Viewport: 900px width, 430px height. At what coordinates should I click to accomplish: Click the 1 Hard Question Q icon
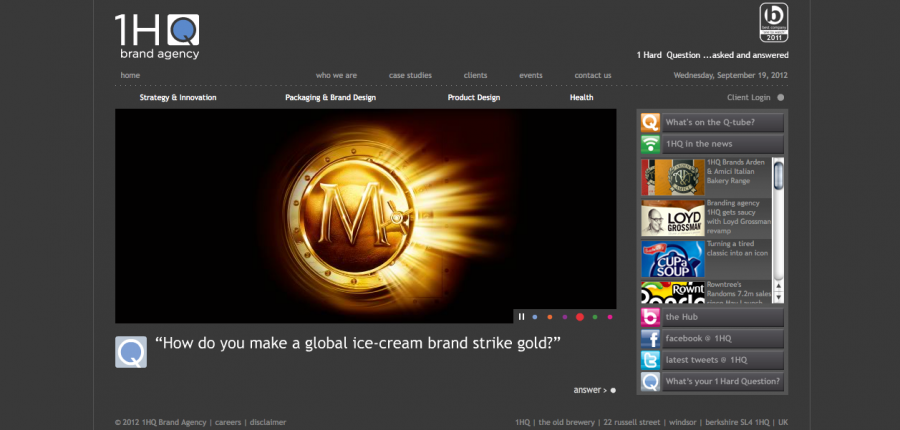point(650,382)
